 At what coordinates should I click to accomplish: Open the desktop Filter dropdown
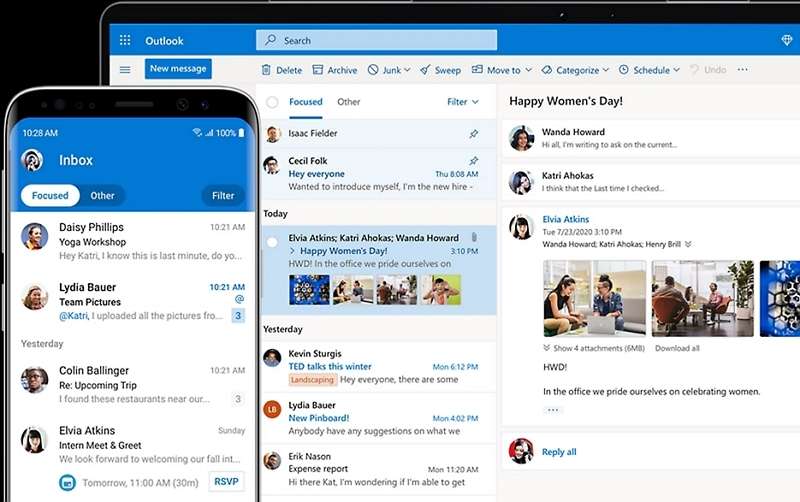(463, 102)
